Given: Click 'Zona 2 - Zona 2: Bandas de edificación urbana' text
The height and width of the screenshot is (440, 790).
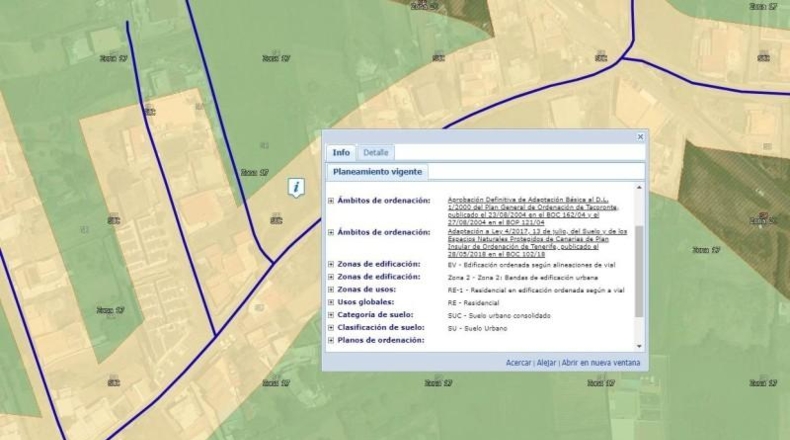Looking at the screenshot, I should click(x=522, y=278).
